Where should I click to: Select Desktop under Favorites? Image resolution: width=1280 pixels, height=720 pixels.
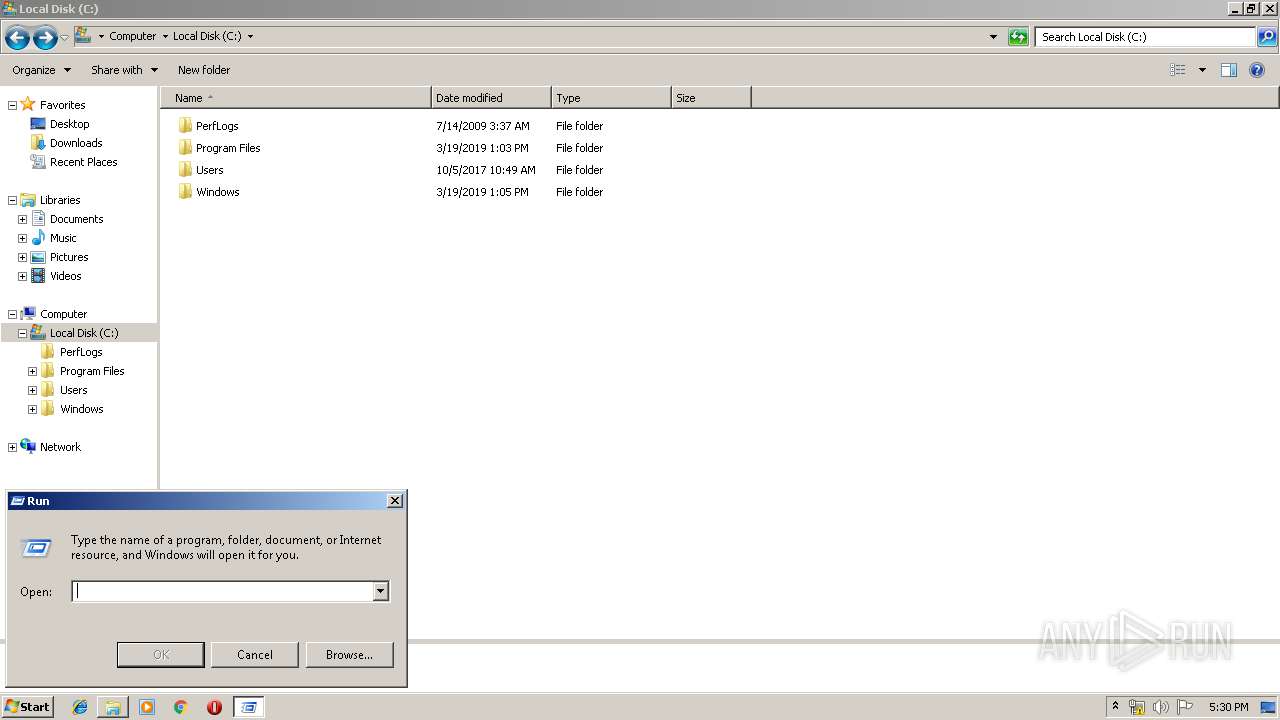(69, 124)
